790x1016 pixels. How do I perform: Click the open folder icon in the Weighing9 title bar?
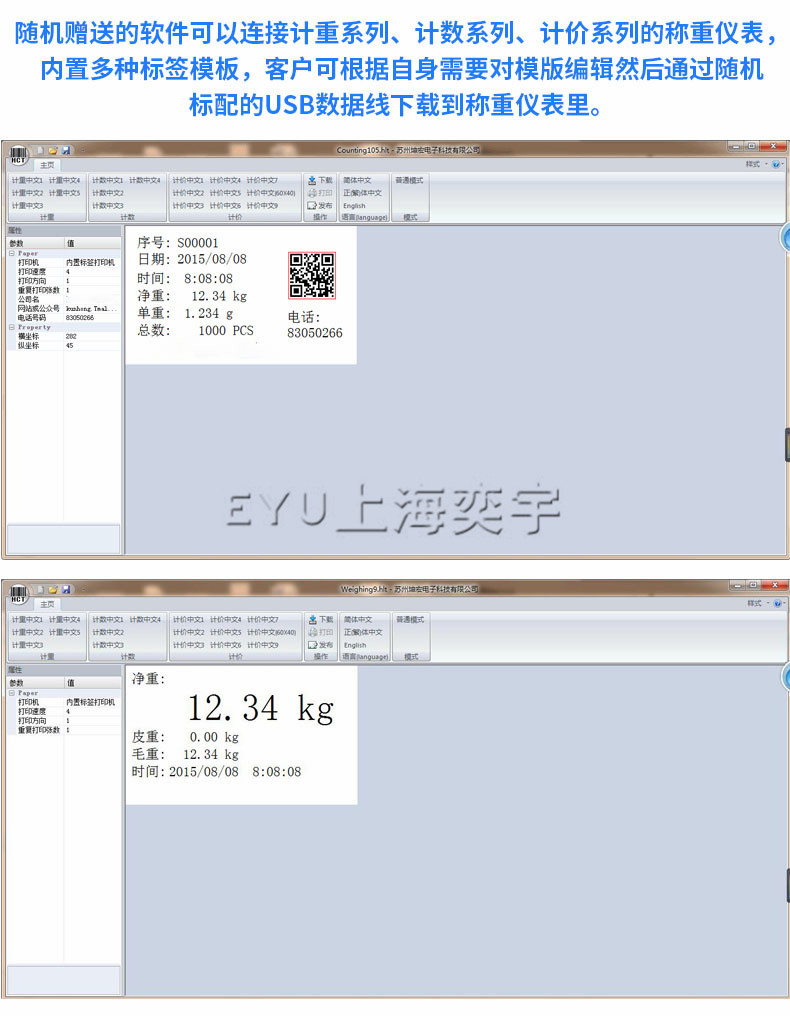click(x=53, y=590)
